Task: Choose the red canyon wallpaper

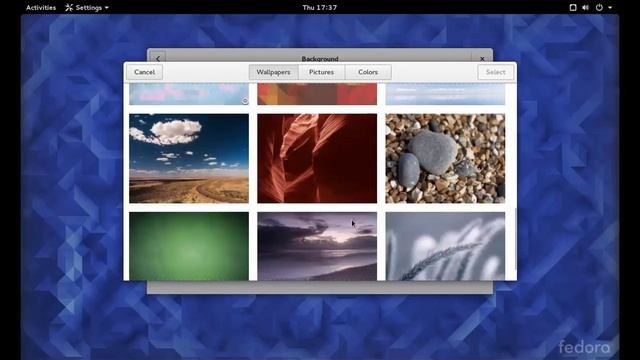Action: pyautogui.click(x=317, y=158)
